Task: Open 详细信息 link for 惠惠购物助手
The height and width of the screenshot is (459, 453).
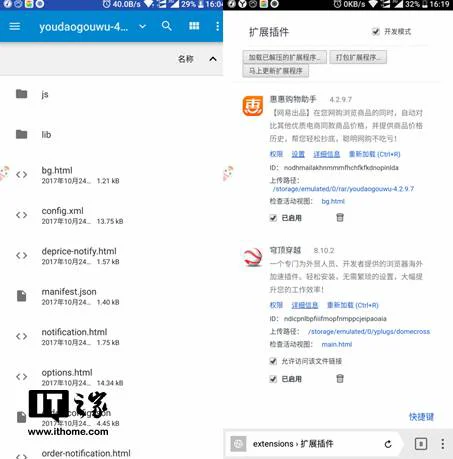Action: coord(327,154)
